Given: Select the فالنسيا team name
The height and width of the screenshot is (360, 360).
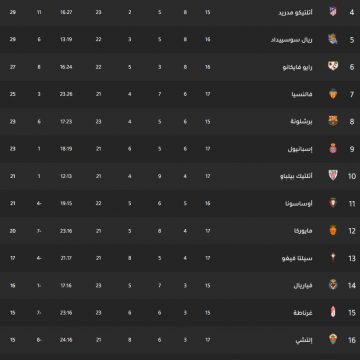Looking at the screenshot, I should 302,94.
